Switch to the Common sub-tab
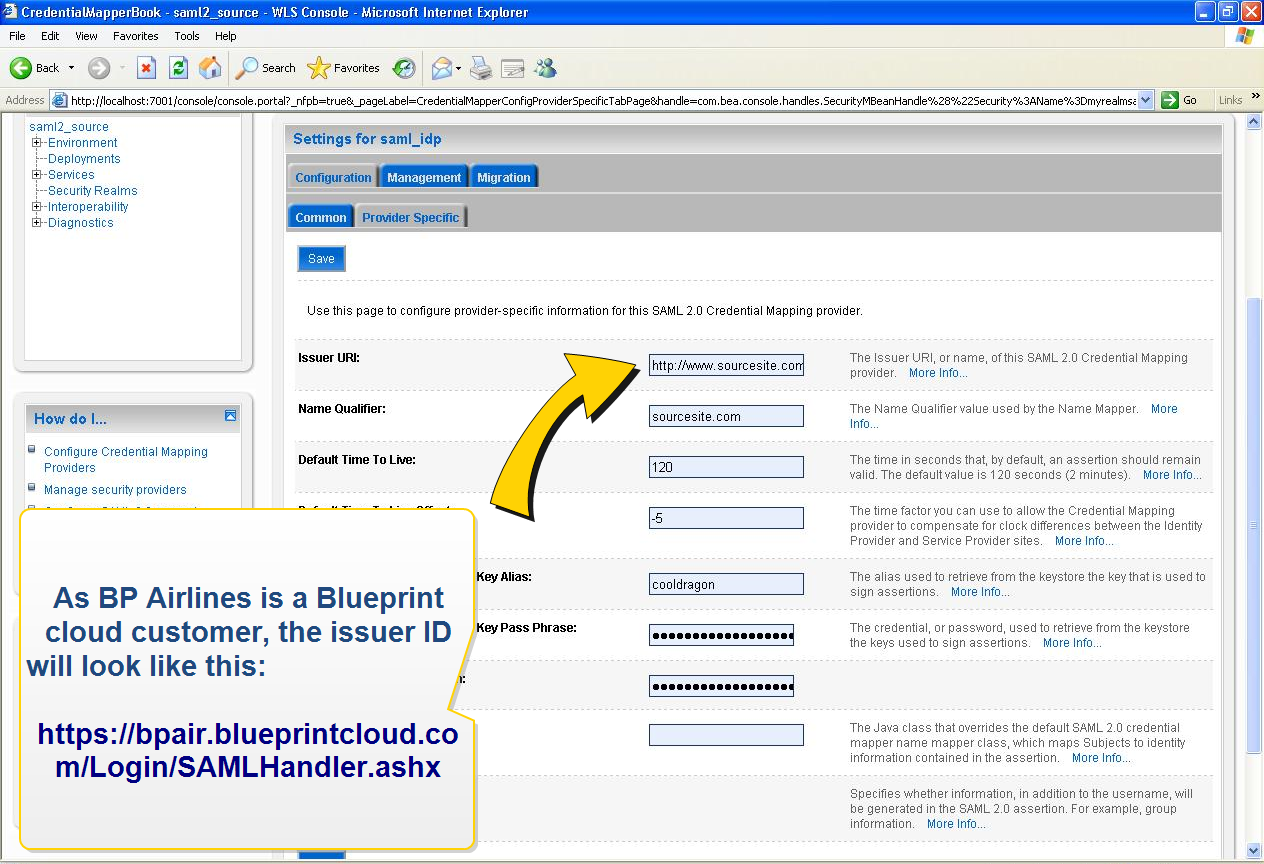Viewport: 1264px width, 864px height. click(321, 217)
